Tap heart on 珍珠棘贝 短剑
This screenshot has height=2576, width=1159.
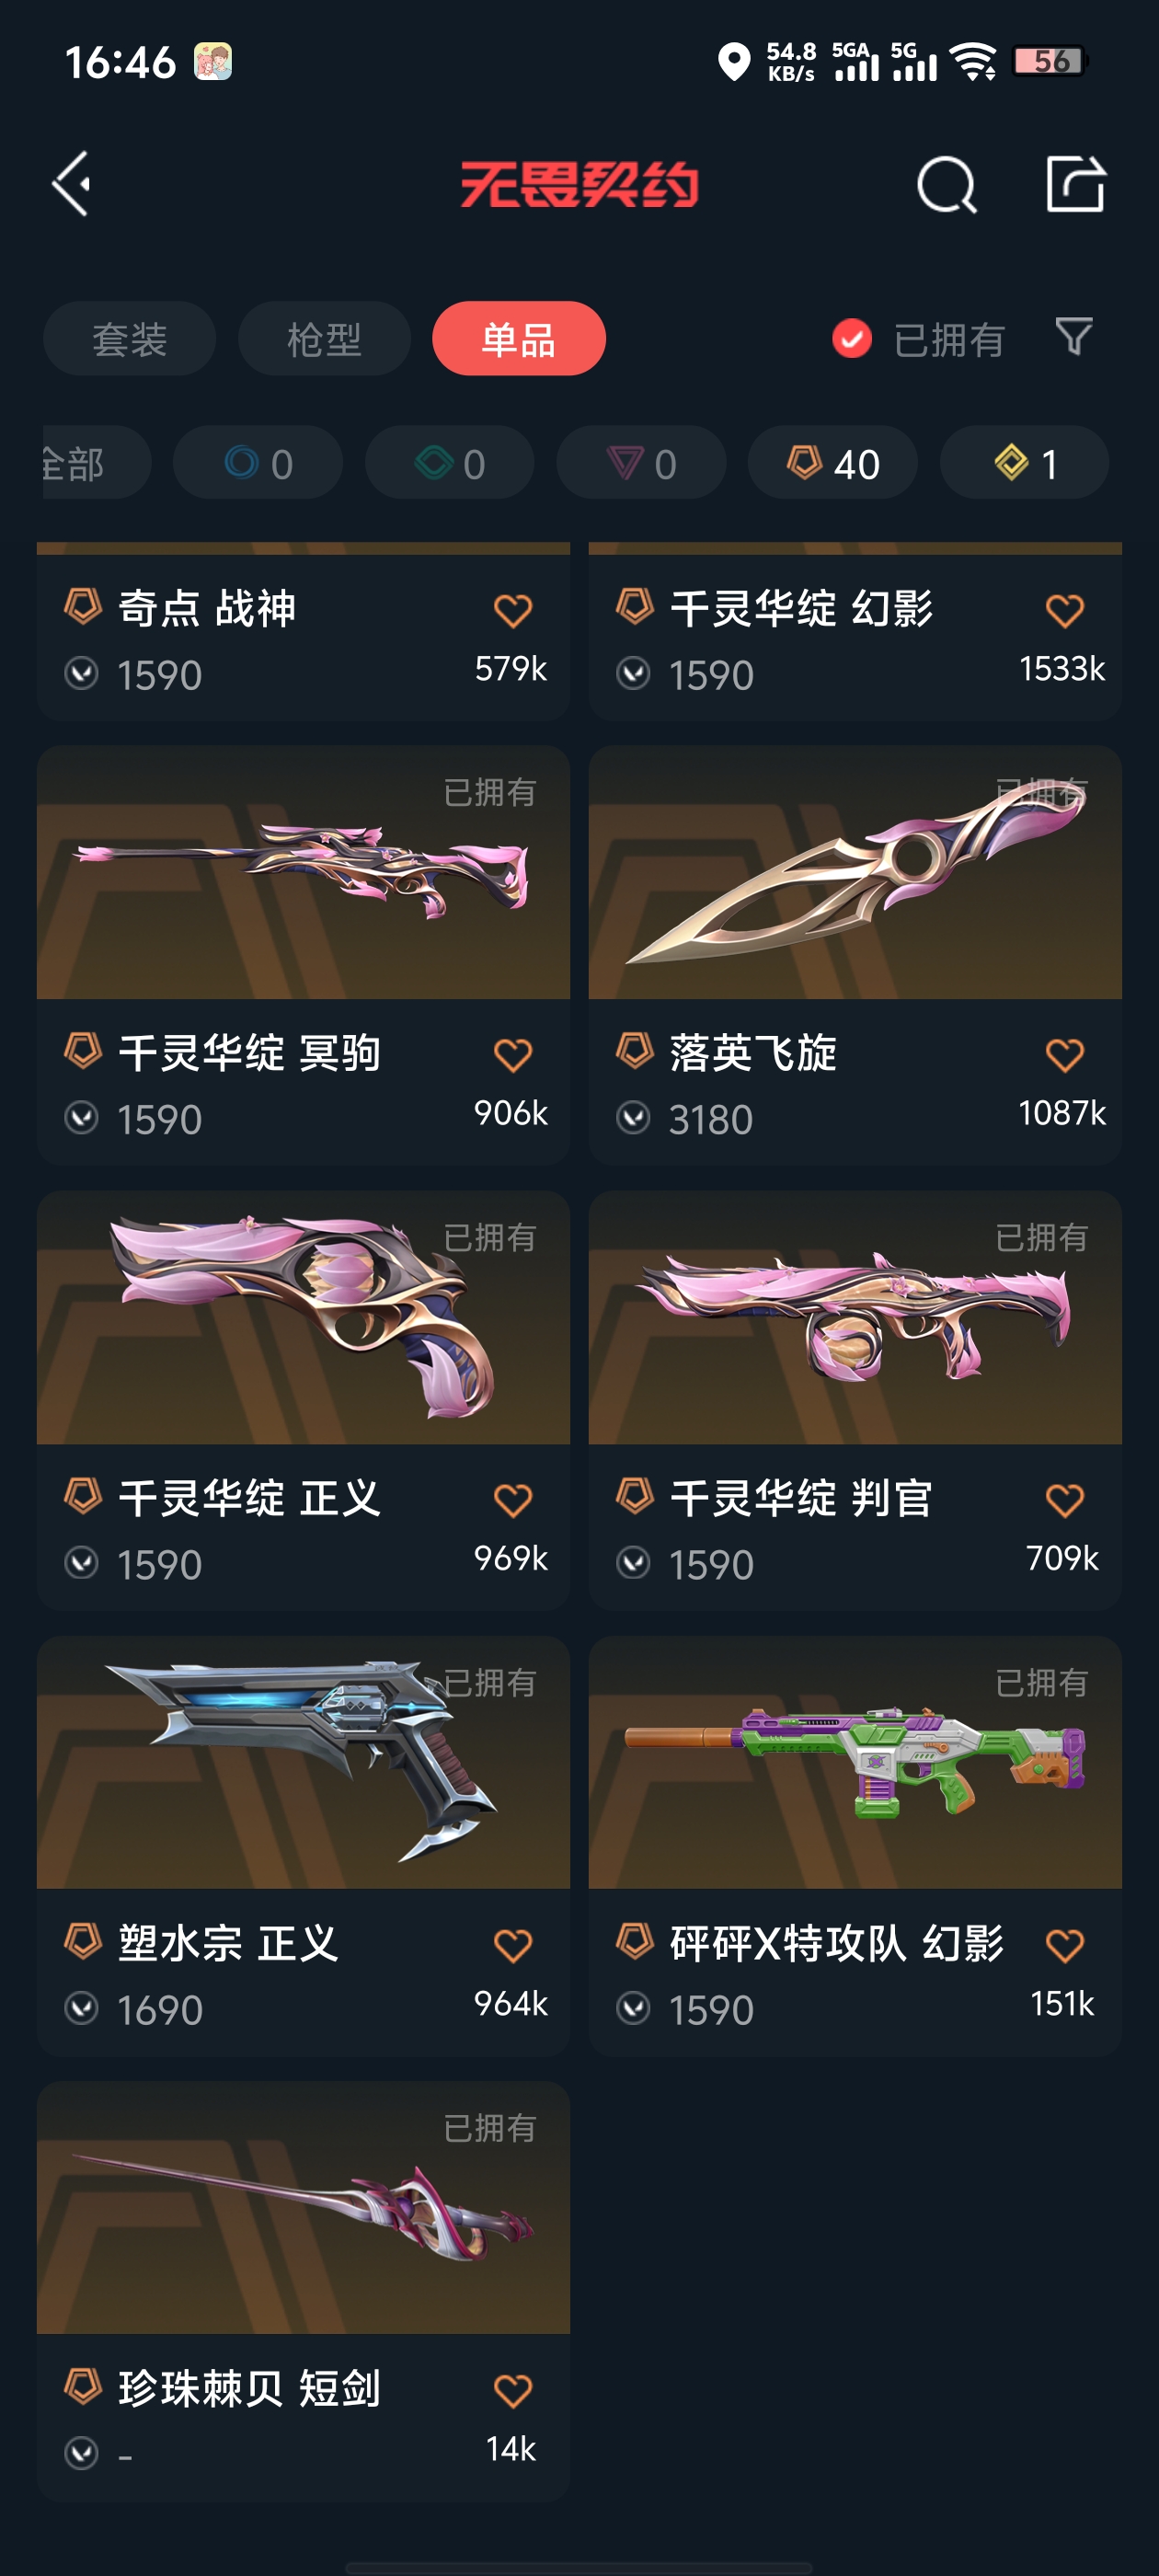(x=513, y=2391)
